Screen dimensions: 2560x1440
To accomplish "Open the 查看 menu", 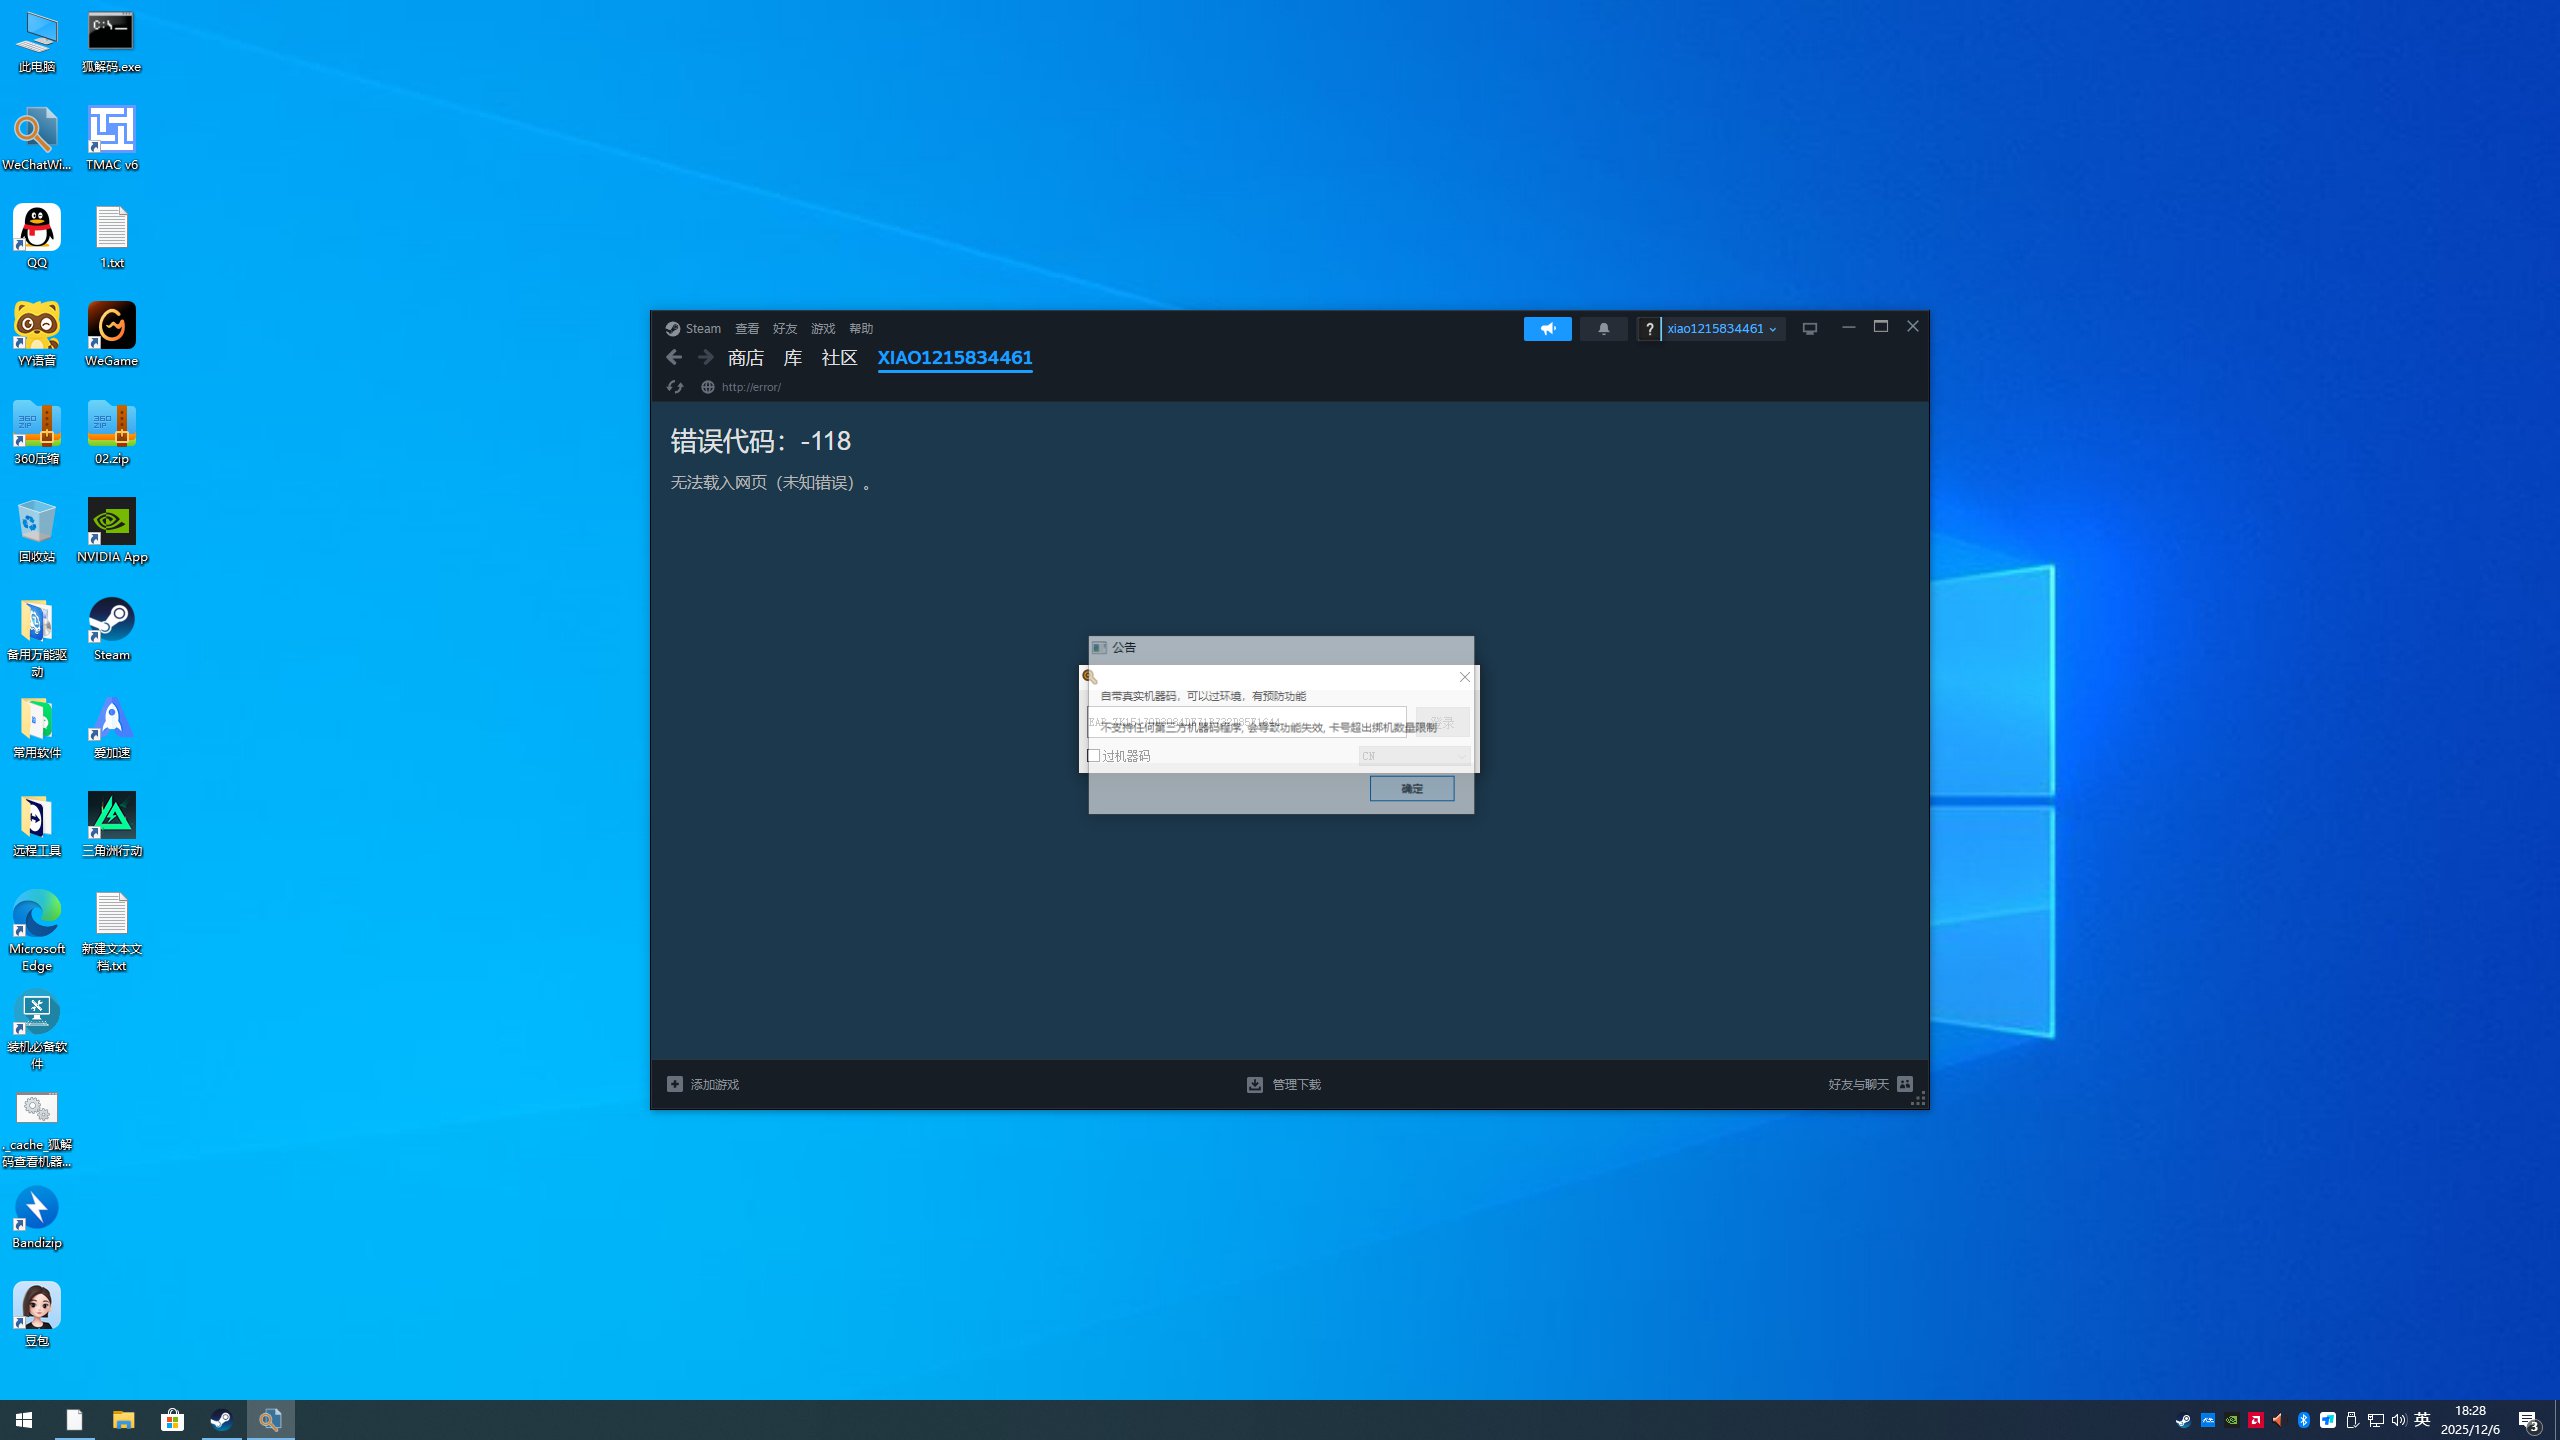I will 746,329.
